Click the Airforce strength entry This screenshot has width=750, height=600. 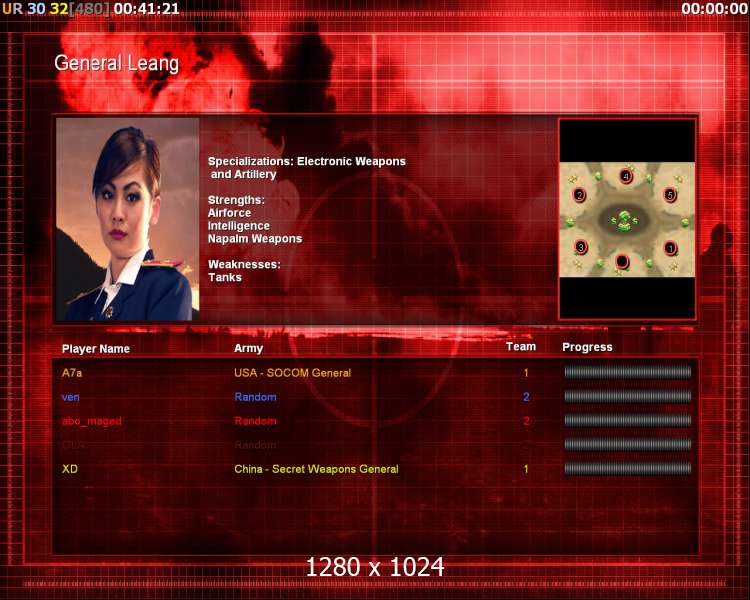[230, 213]
